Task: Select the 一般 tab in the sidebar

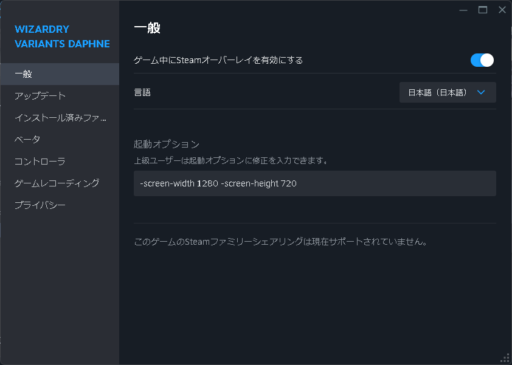Action: coord(60,74)
